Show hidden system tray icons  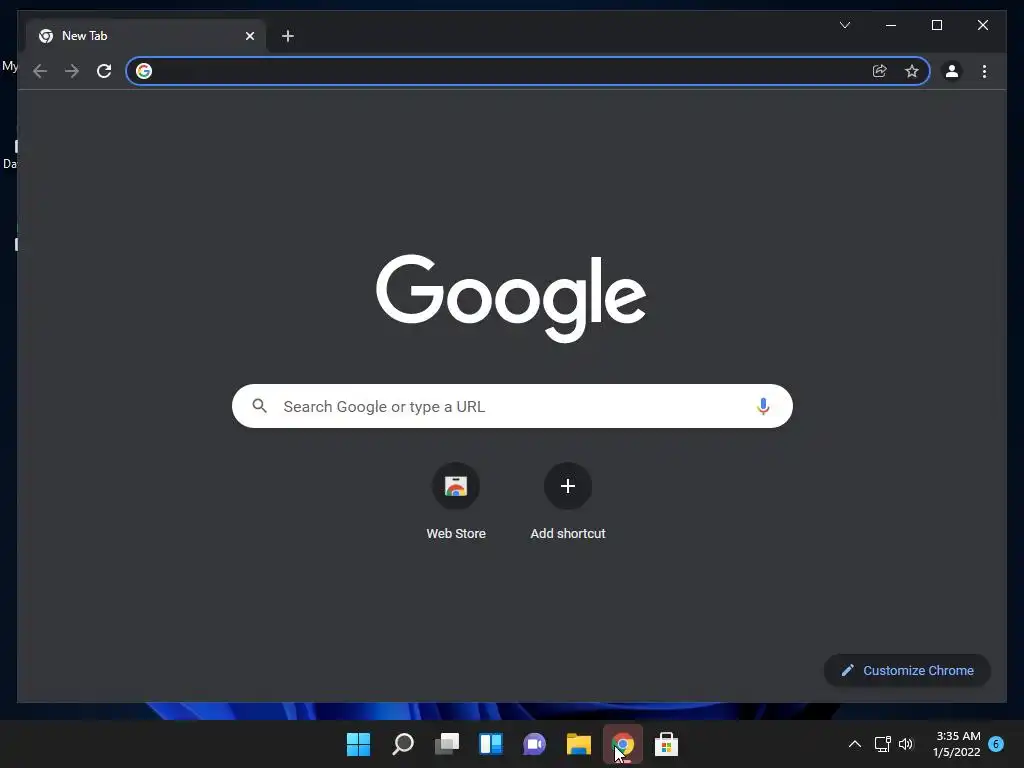[x=854, y=744]
